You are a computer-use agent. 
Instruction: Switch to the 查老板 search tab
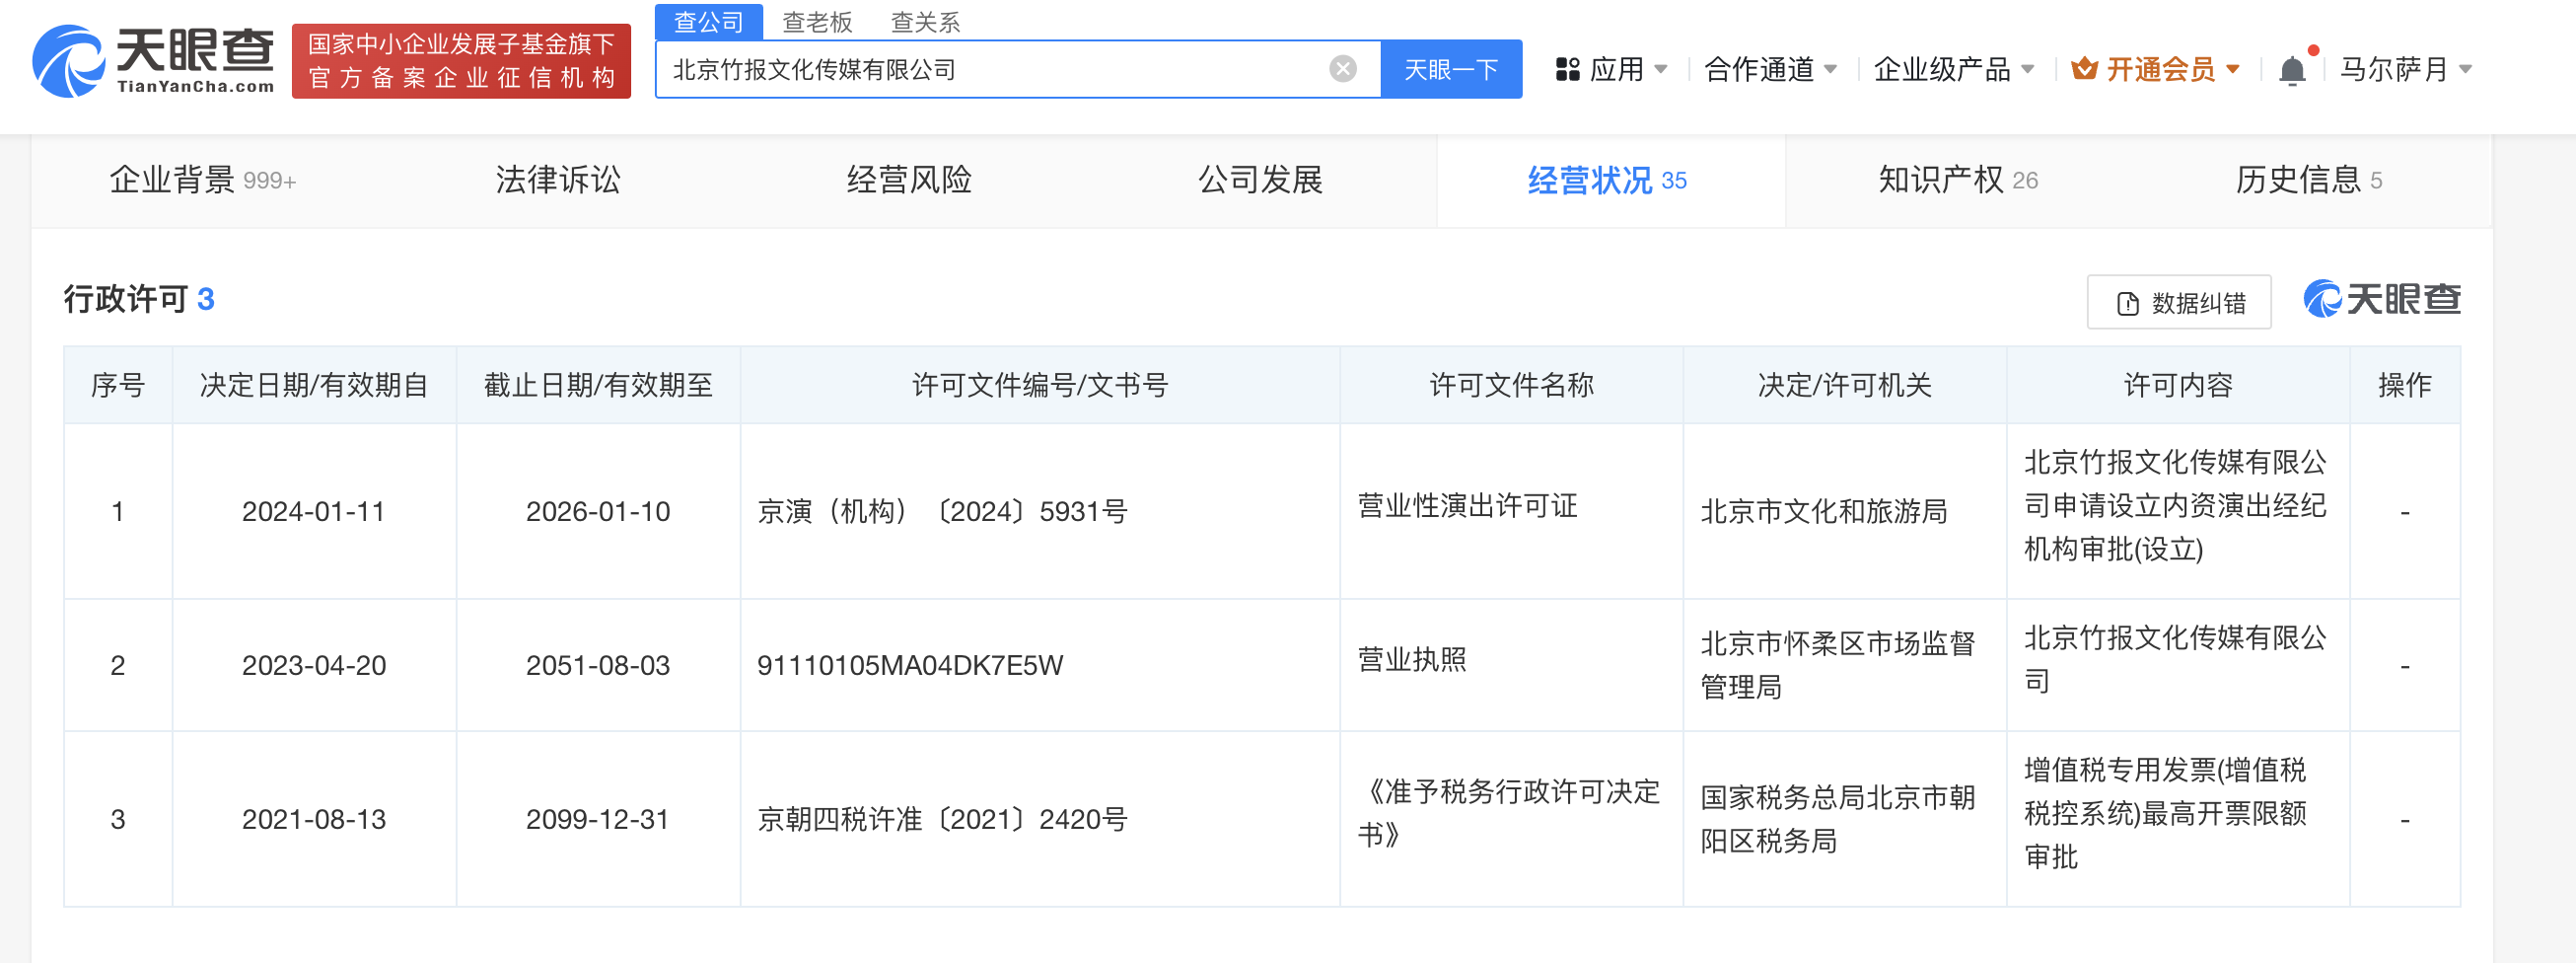click(817, 21)
